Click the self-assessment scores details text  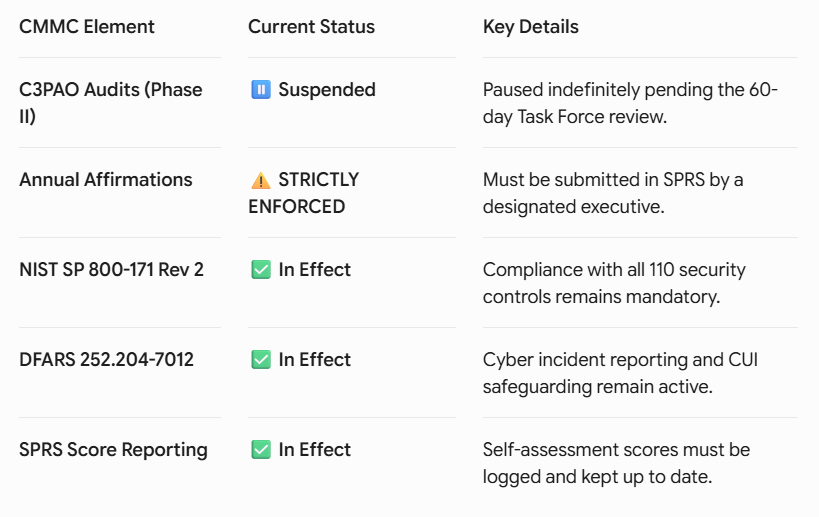coord(616,463)
